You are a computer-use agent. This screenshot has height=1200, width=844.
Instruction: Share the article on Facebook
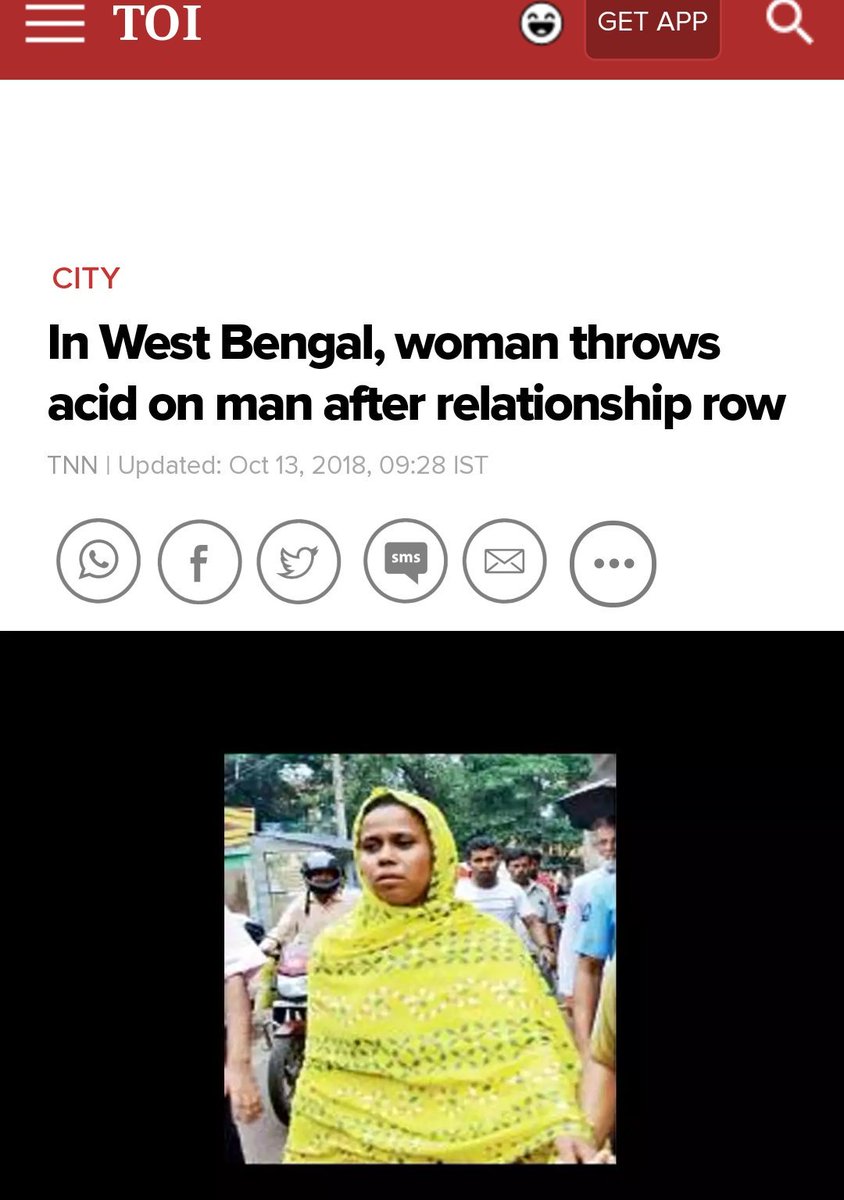[x=199, y=562]
